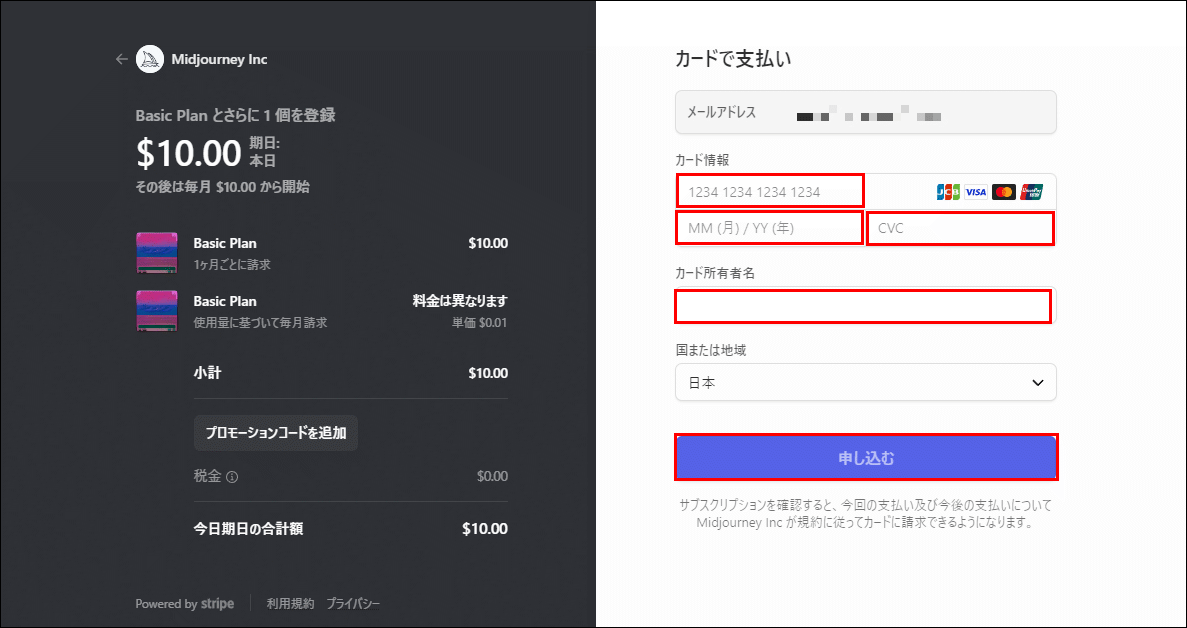Click the カードで支払い heading
Viewport: 1187px width, 628px height.
733,60
